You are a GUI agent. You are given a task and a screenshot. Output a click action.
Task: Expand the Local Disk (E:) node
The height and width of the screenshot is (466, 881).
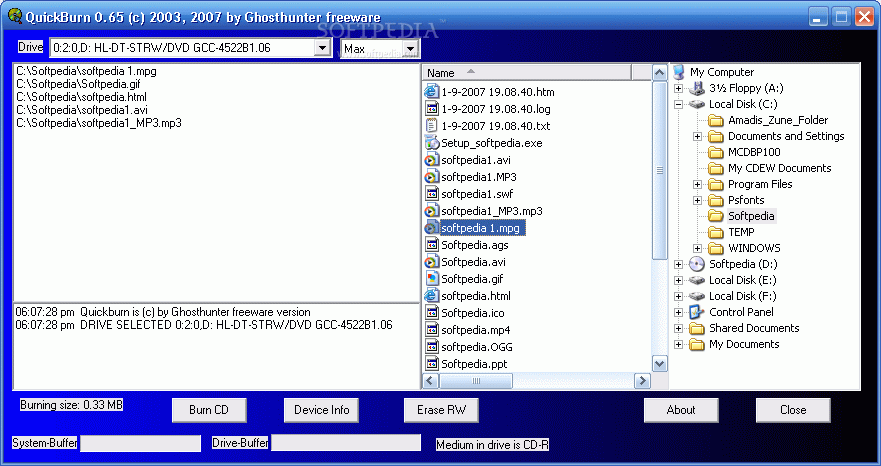pos(678,280)
